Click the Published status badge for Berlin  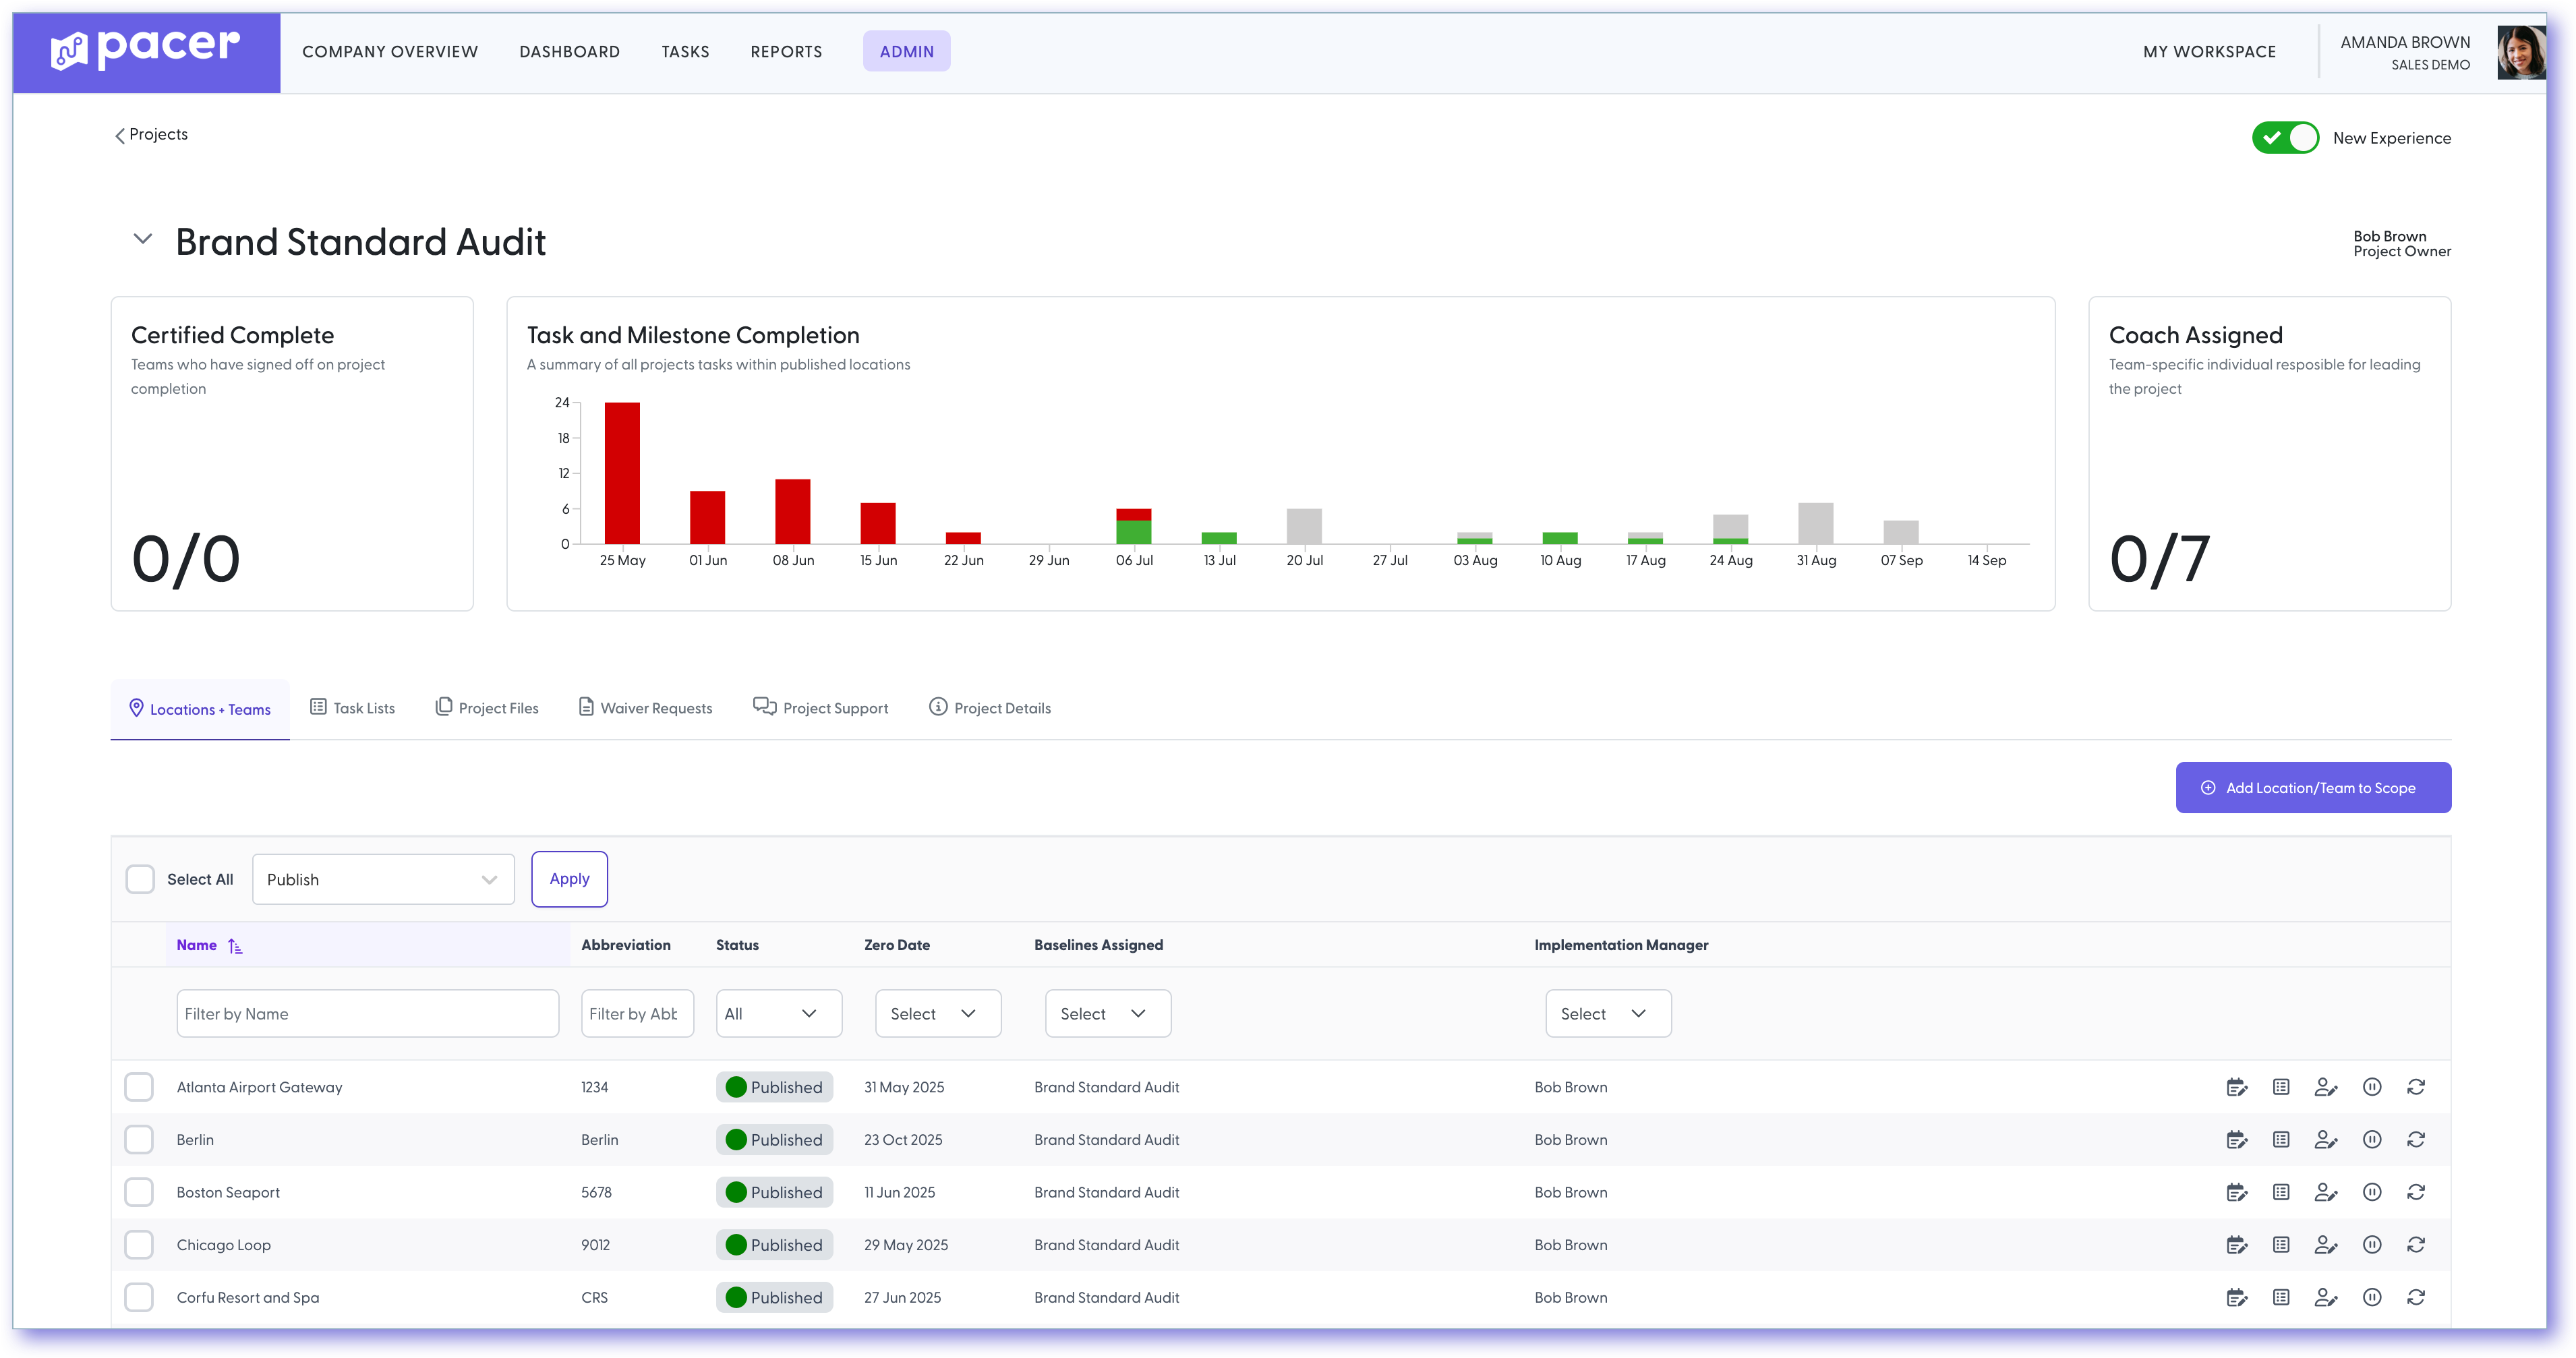point(775,1140)
